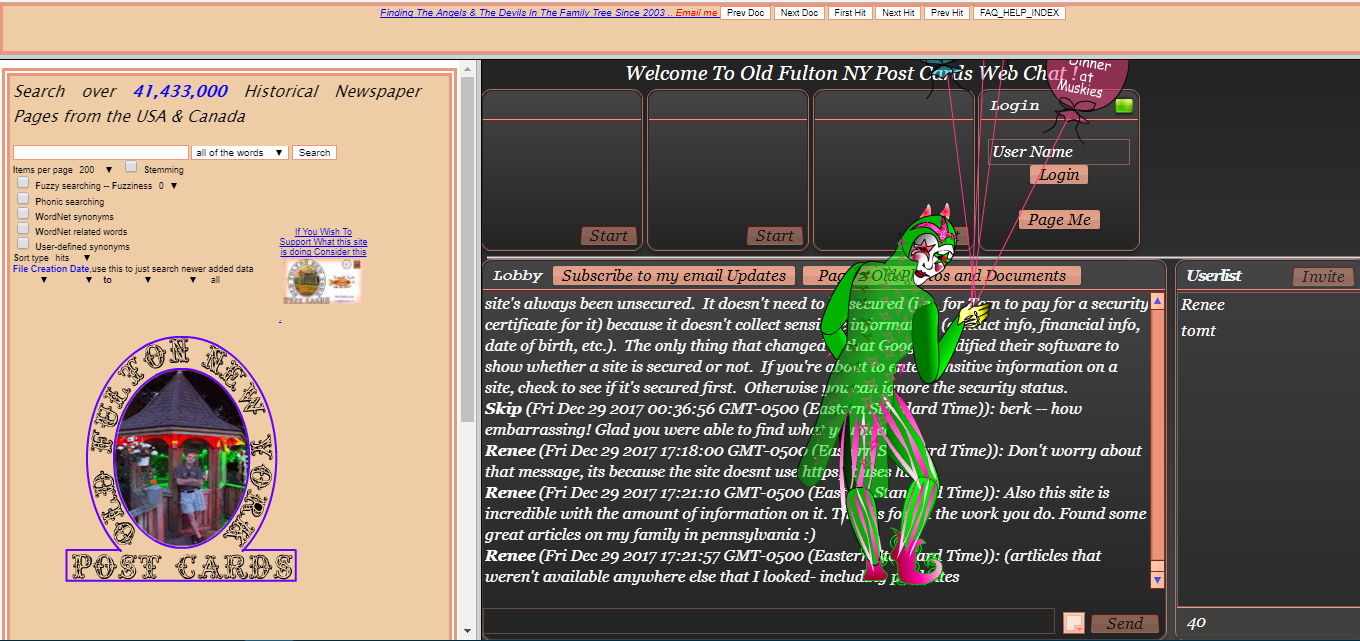Click the user count '40' below Userlist

coord(1196,623)
